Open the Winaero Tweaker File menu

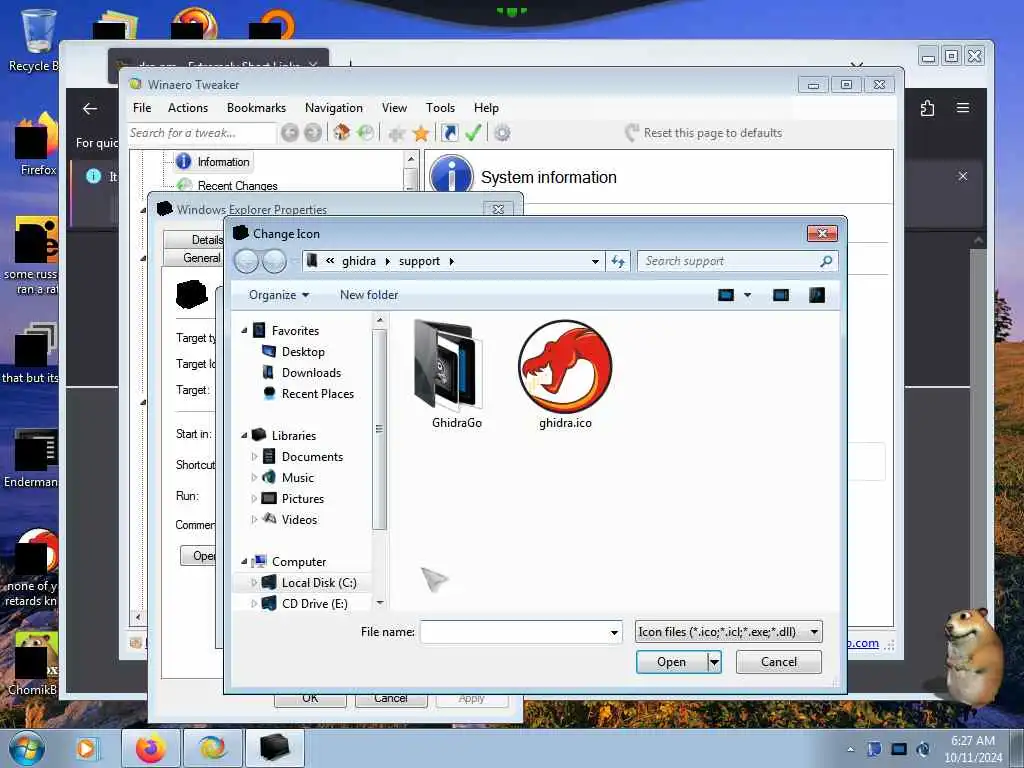(x=142, y=108)
